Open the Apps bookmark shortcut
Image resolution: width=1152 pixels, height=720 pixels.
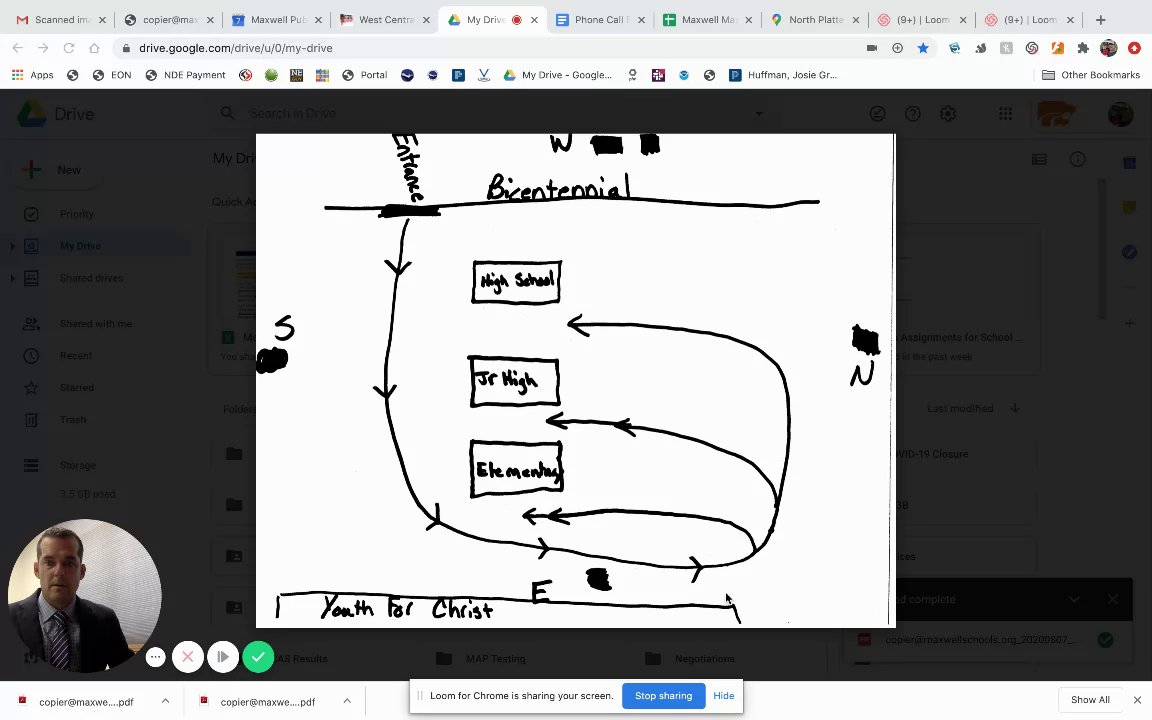pyautogui.click(x=33, y=75)
